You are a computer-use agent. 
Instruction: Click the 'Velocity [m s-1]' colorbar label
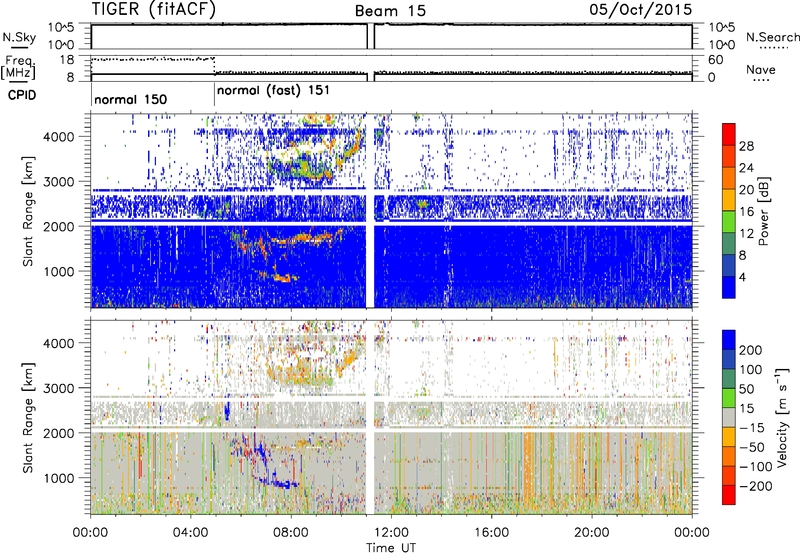(782, 417)
